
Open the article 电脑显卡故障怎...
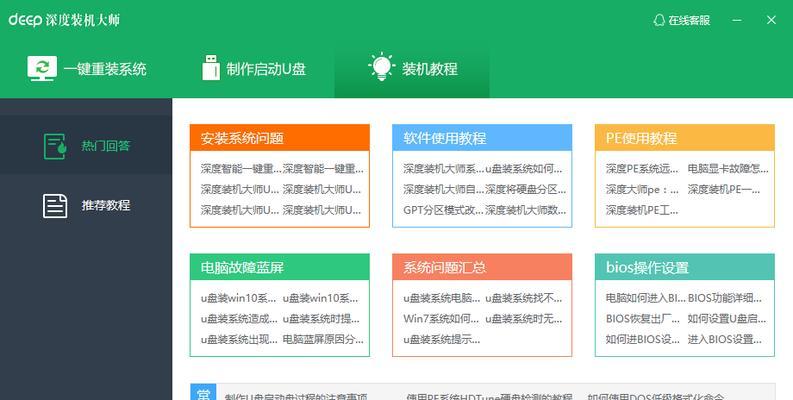coord(728,169)
